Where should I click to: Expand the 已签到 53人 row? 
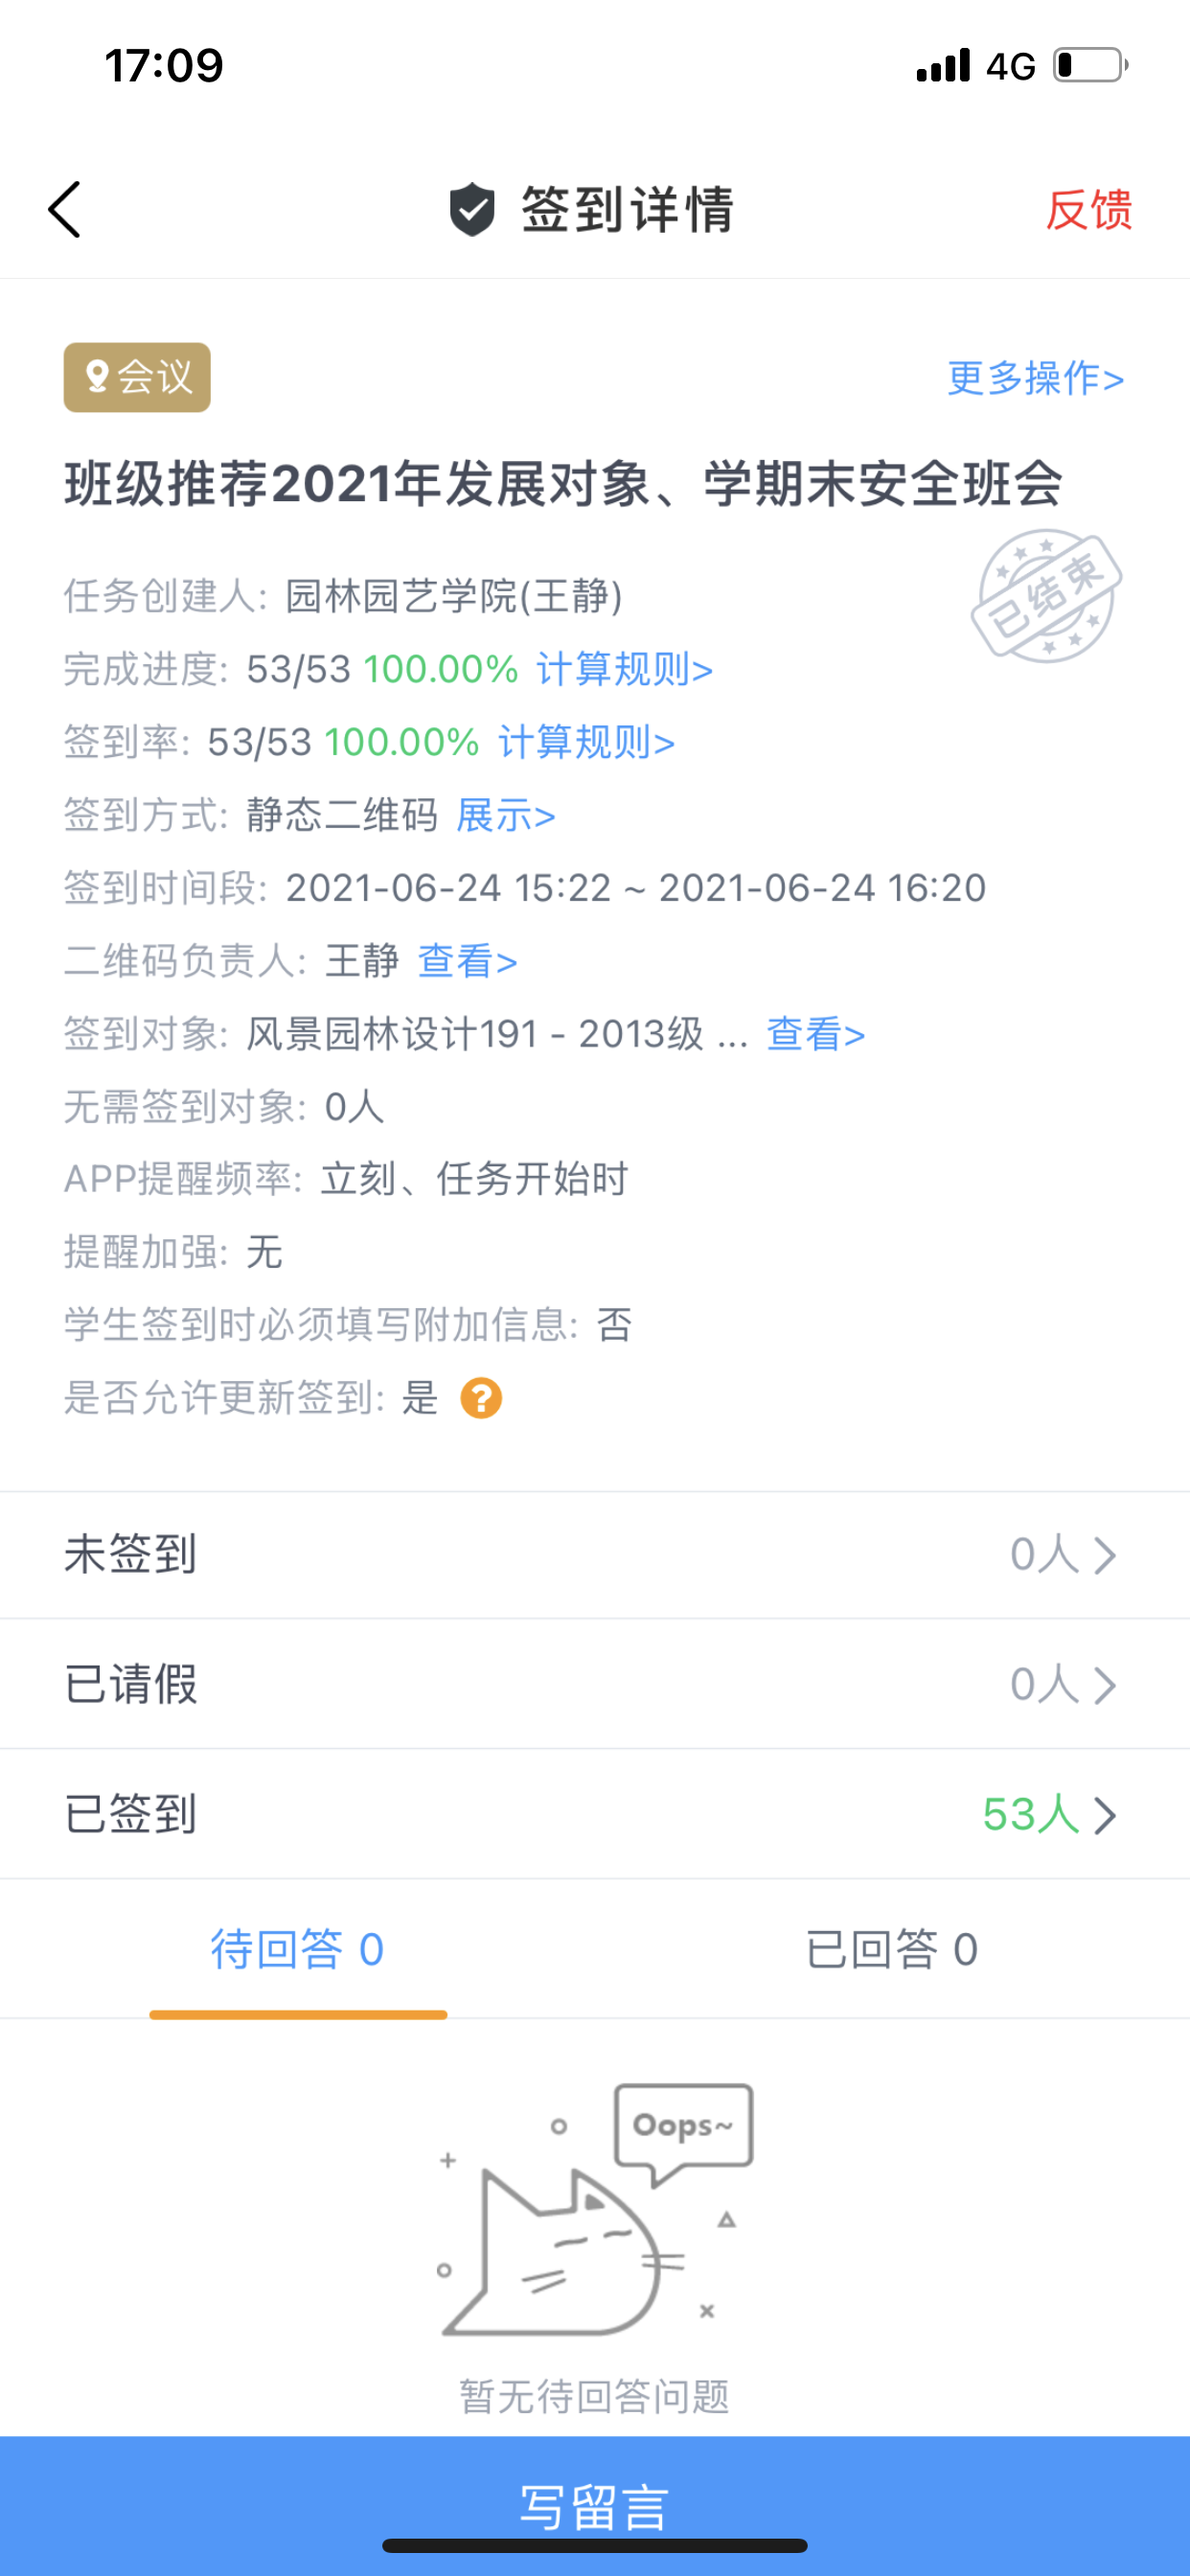point(595,1815)
